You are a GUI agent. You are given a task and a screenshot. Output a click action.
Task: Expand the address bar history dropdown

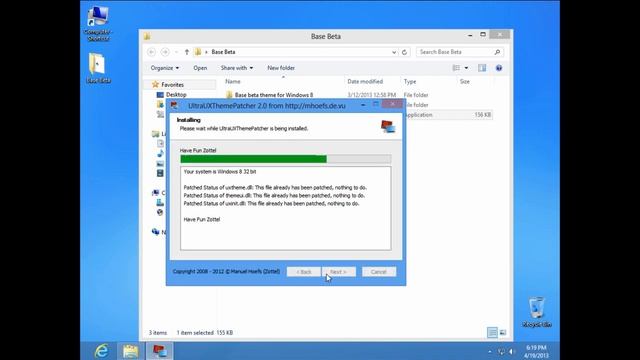pos(394,52)
